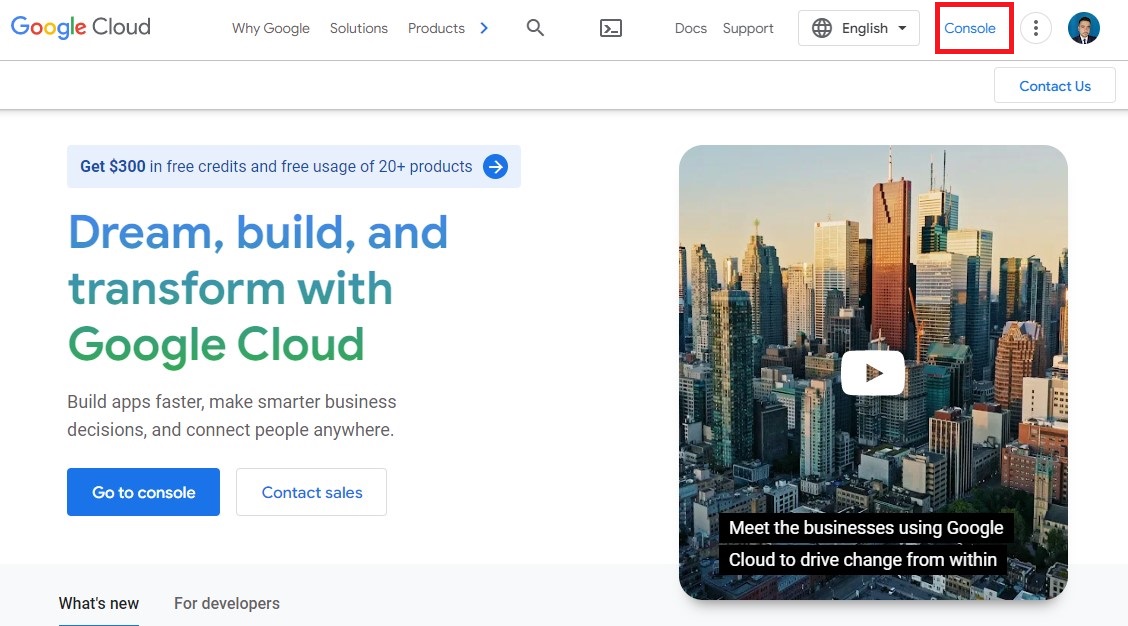Open the Why Google menu
Screen dimensions: 1128x626
coord(270,28)
